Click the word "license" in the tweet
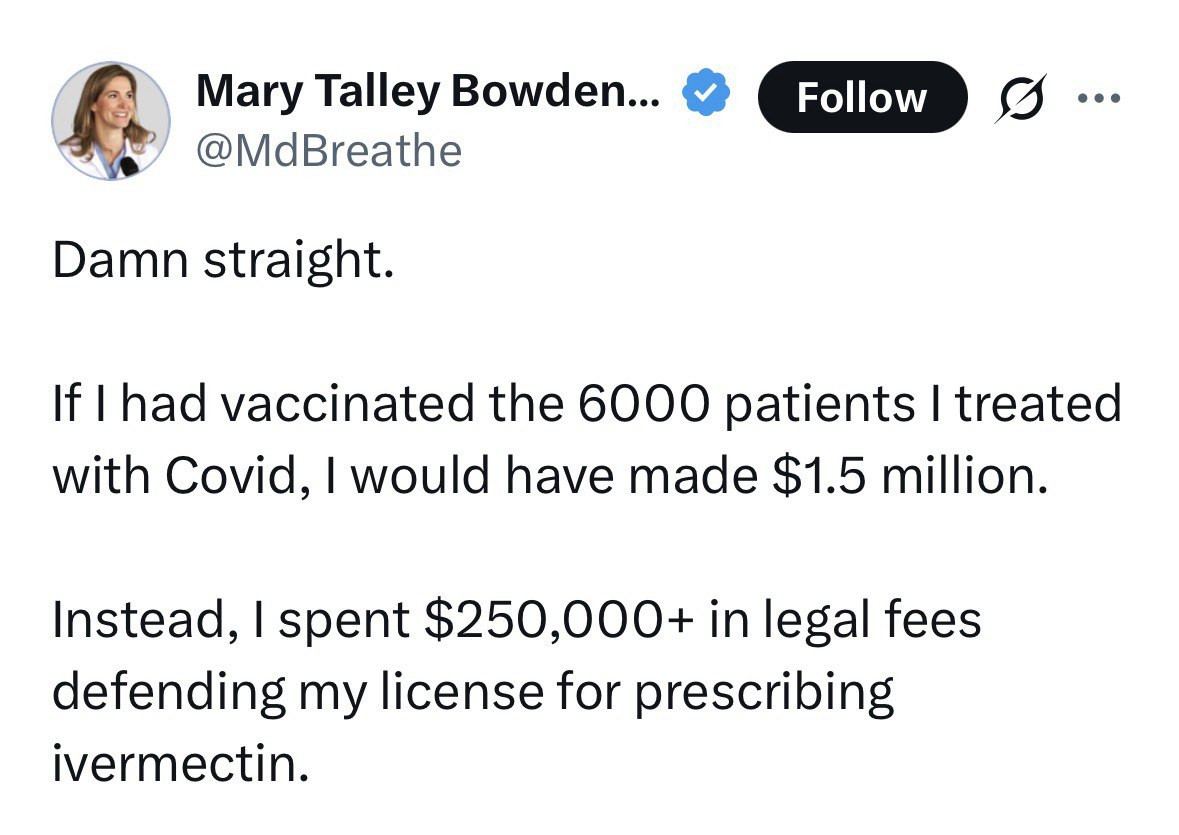The width and height of the screenshot is (1179, 835). click(474, 692)
